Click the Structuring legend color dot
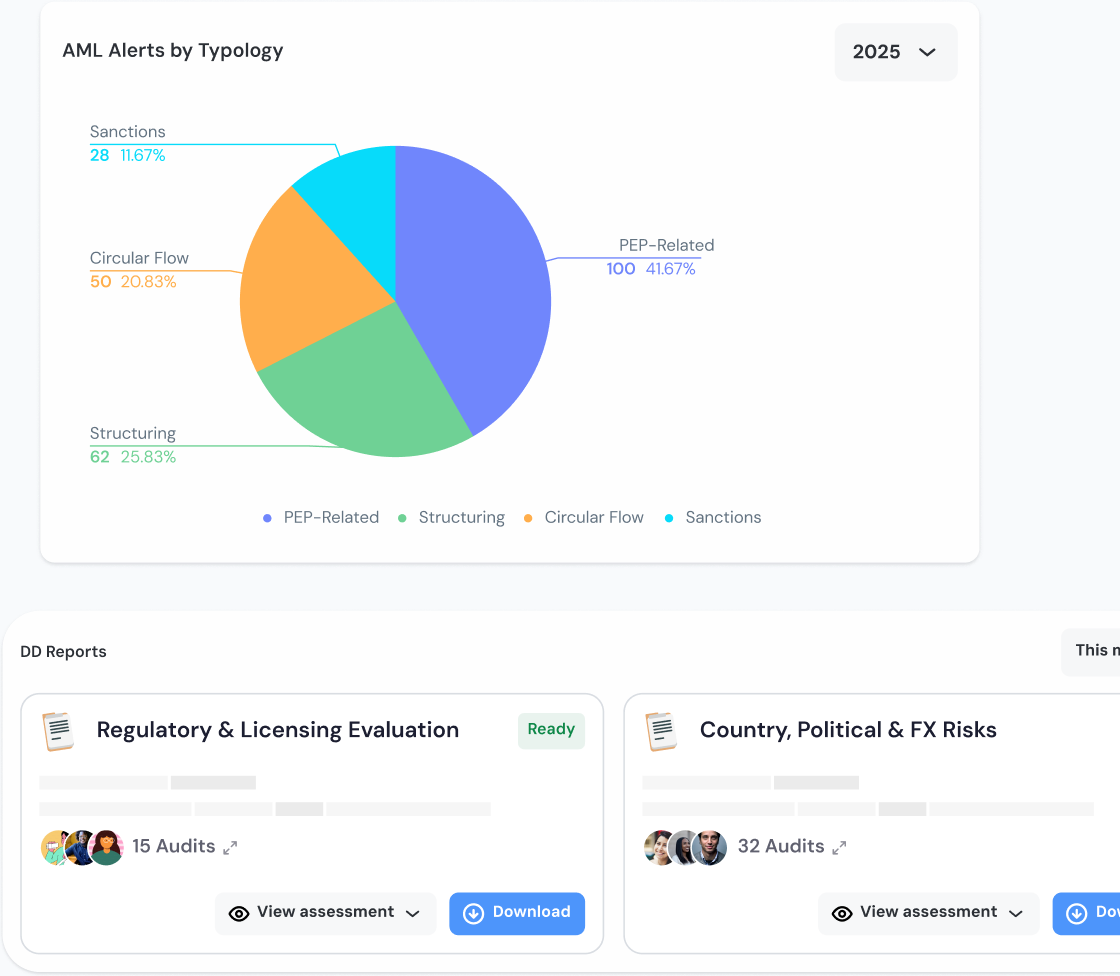This screenshot has height=976, width=1120. (x=402, y=518)
